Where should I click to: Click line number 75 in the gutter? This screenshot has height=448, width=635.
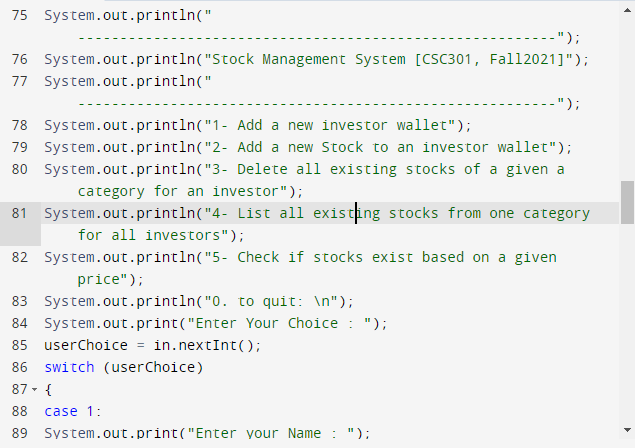tap(20, 16)
